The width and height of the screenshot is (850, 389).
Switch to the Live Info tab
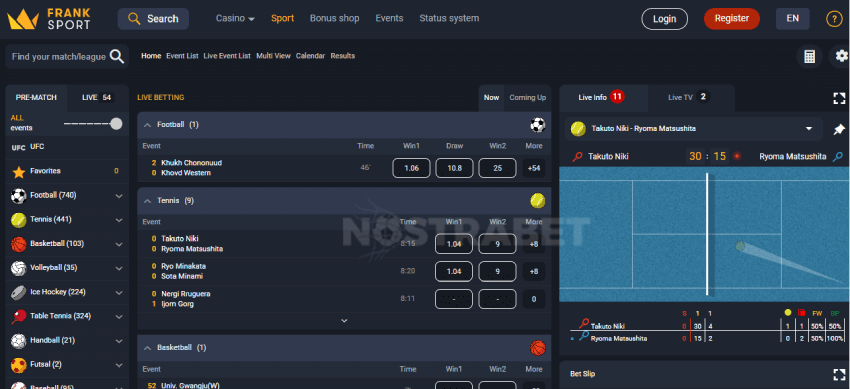(x=603, y=98)
